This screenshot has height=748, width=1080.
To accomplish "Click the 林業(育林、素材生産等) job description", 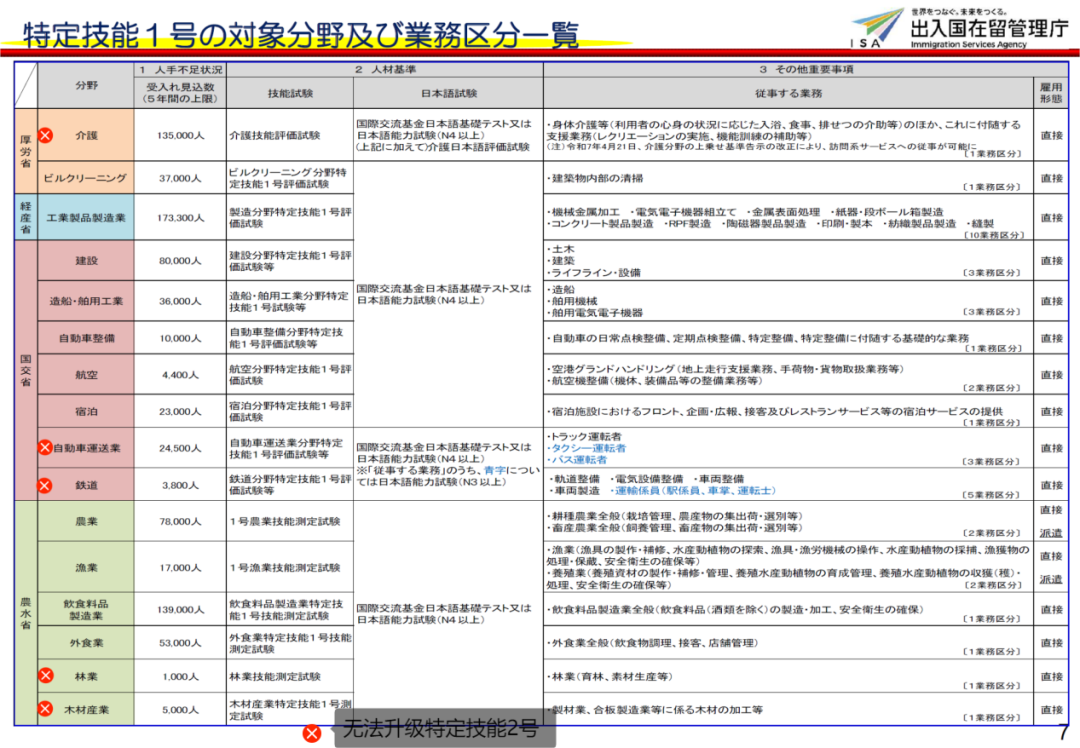I will [610, 676].
